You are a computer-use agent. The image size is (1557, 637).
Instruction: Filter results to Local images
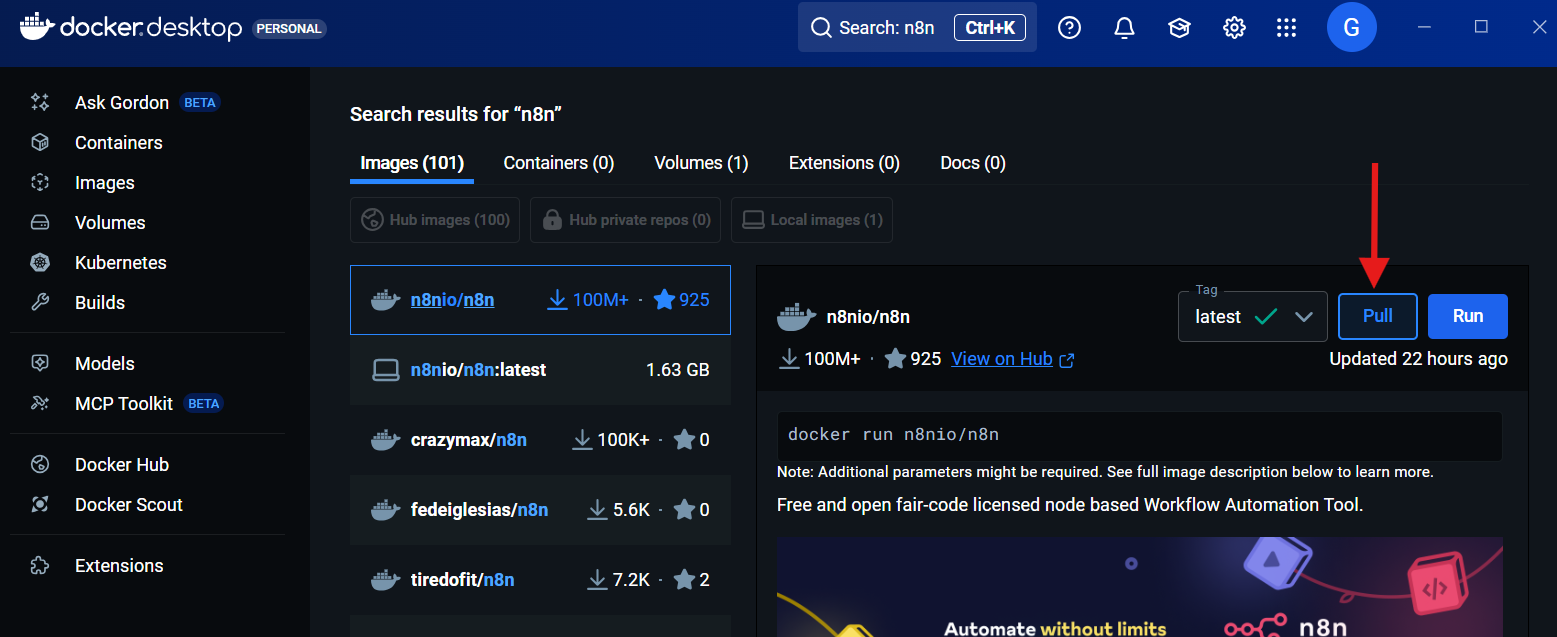(811, 219)
